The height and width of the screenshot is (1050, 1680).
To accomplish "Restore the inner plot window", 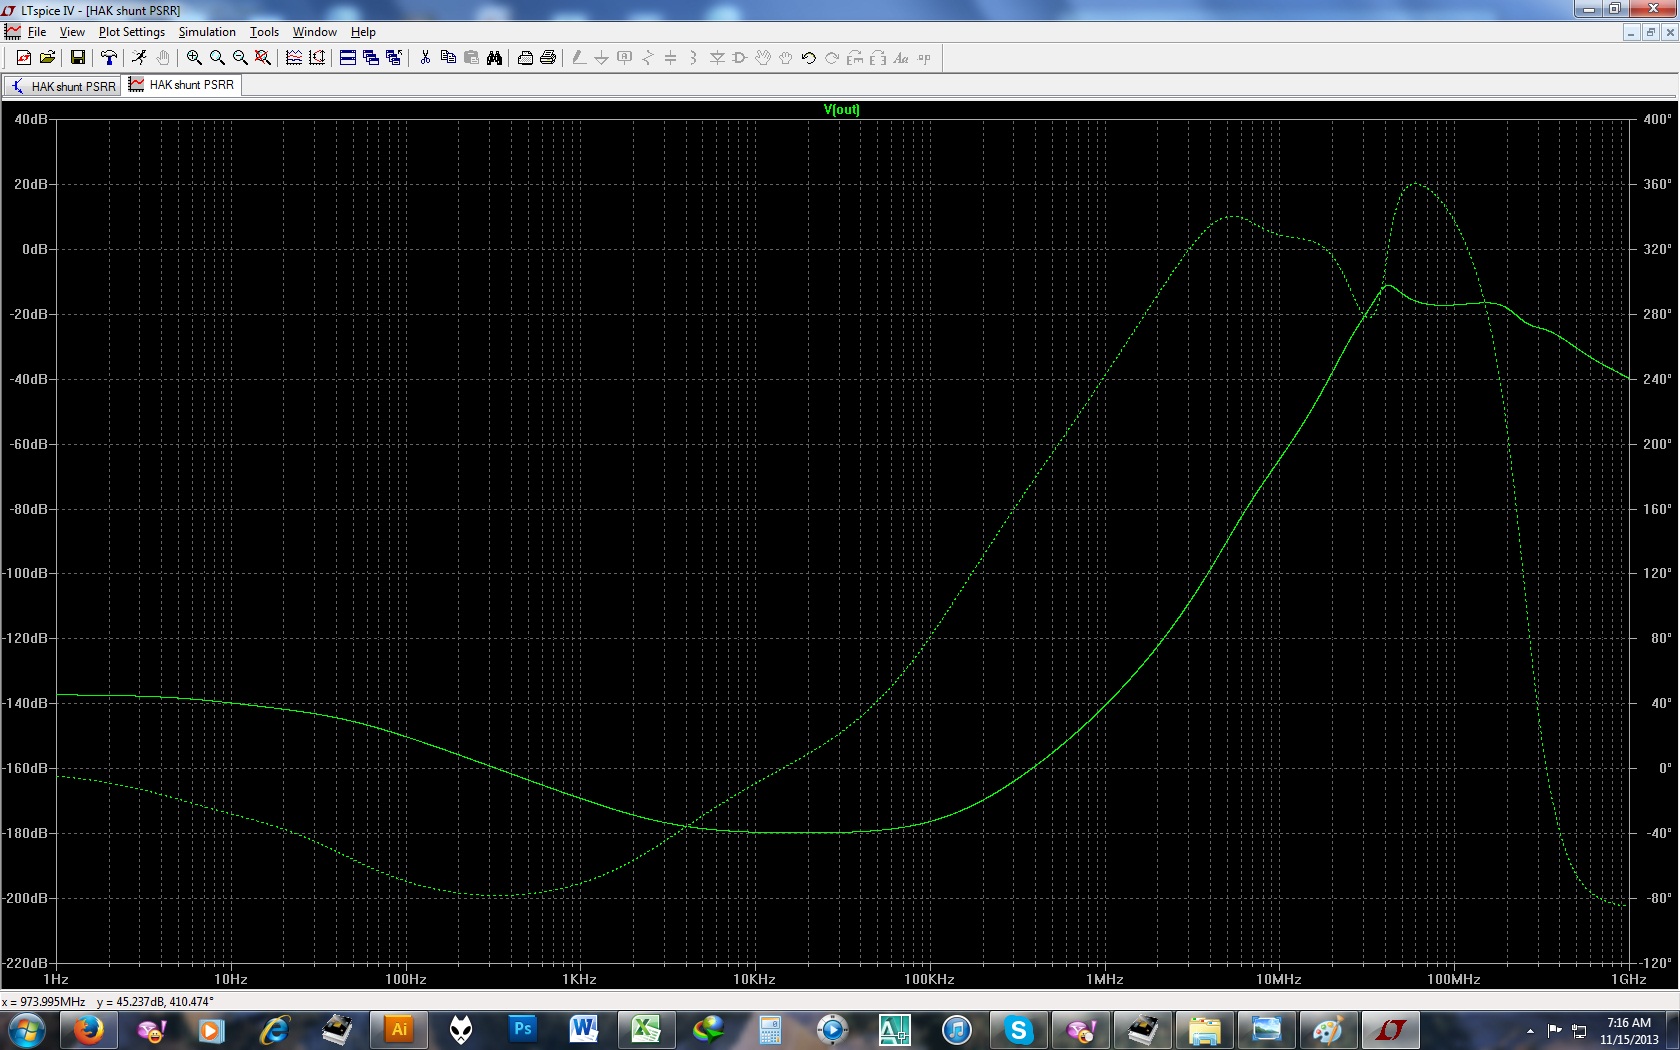I will click(x=1650, y=32).
